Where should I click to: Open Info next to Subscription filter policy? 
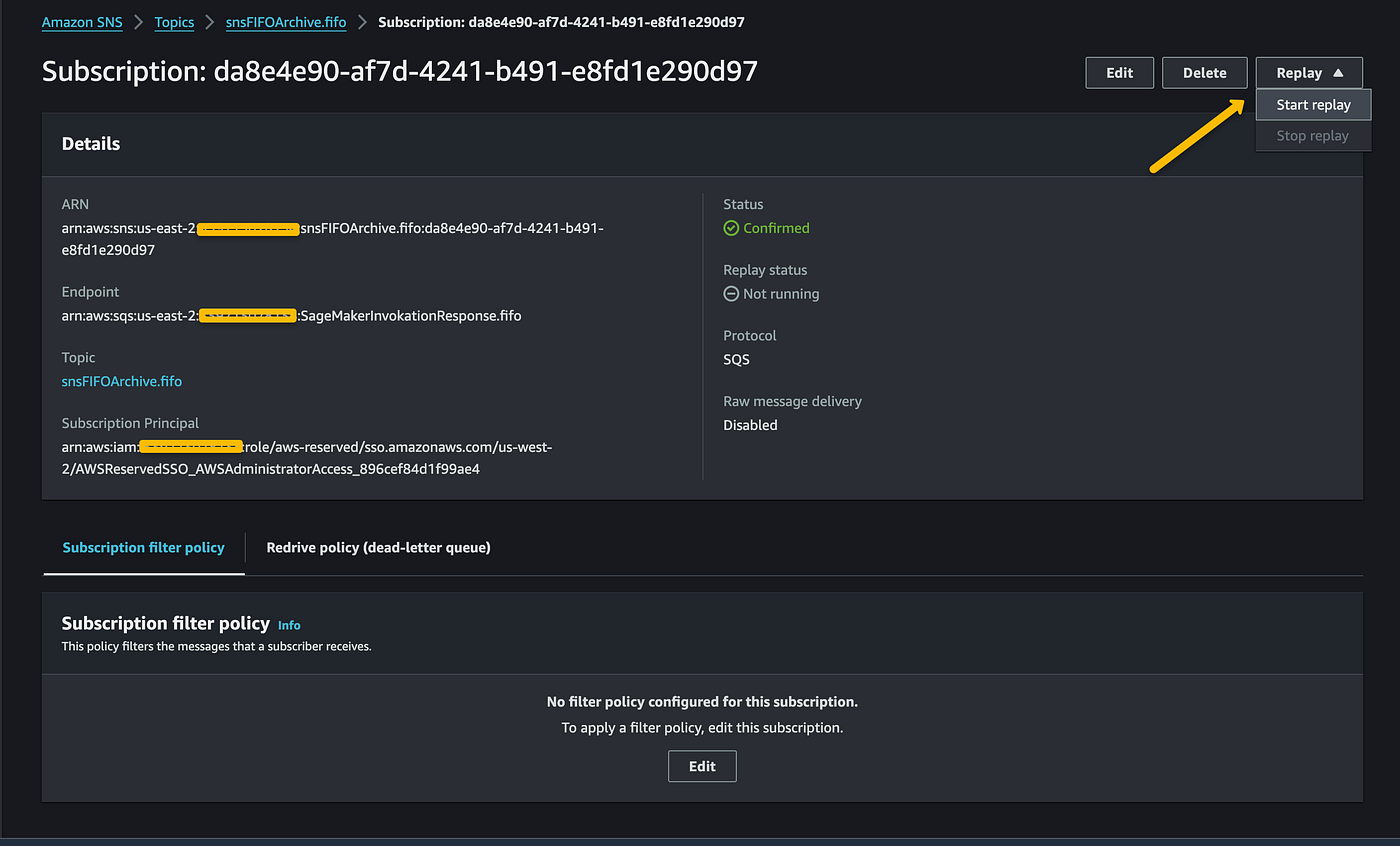coord(289,625)
